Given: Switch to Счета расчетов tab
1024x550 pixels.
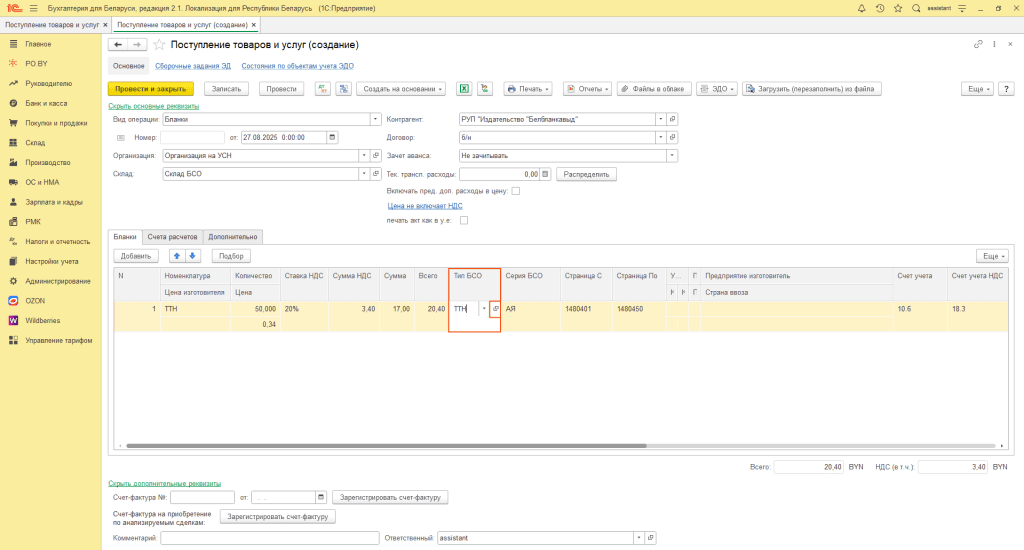Looking at the screenshot, I should (172, 236).
